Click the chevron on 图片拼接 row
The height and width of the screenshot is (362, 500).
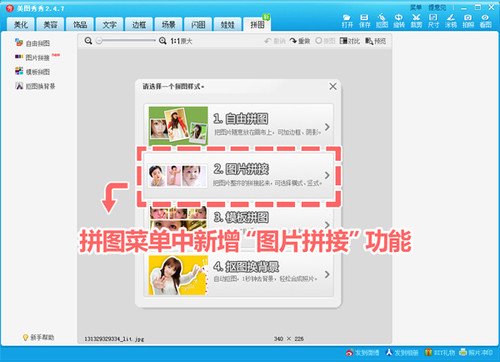[x=327, y=175]
